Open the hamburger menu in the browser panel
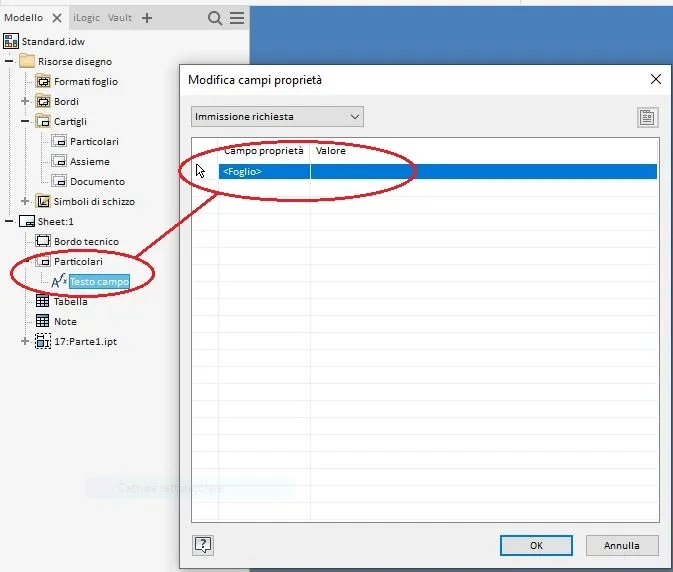This screenshot has height=572, width=673. coord(237,18)
